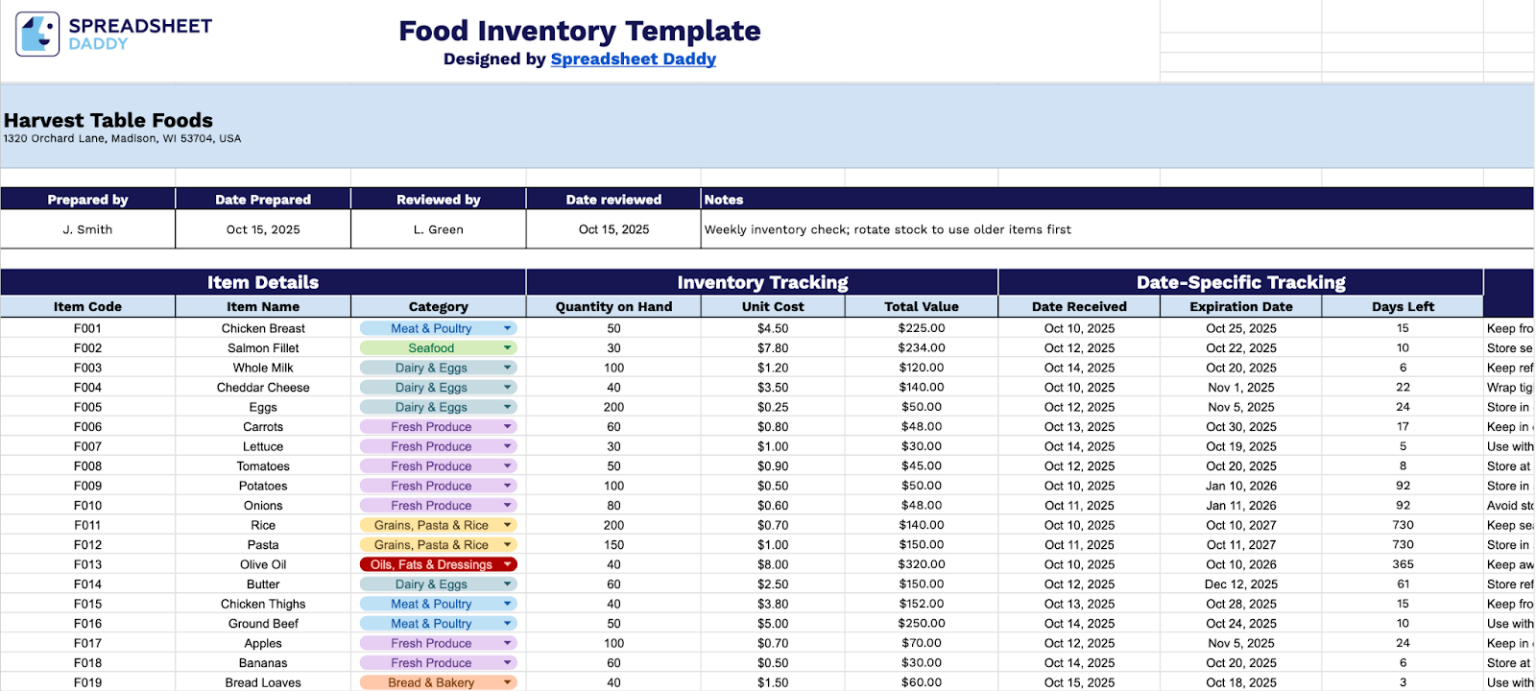Open the Bread & Bakery dropdown for Bread Loaves
The height and width of the screenshot is (691, 1536).
506,682
